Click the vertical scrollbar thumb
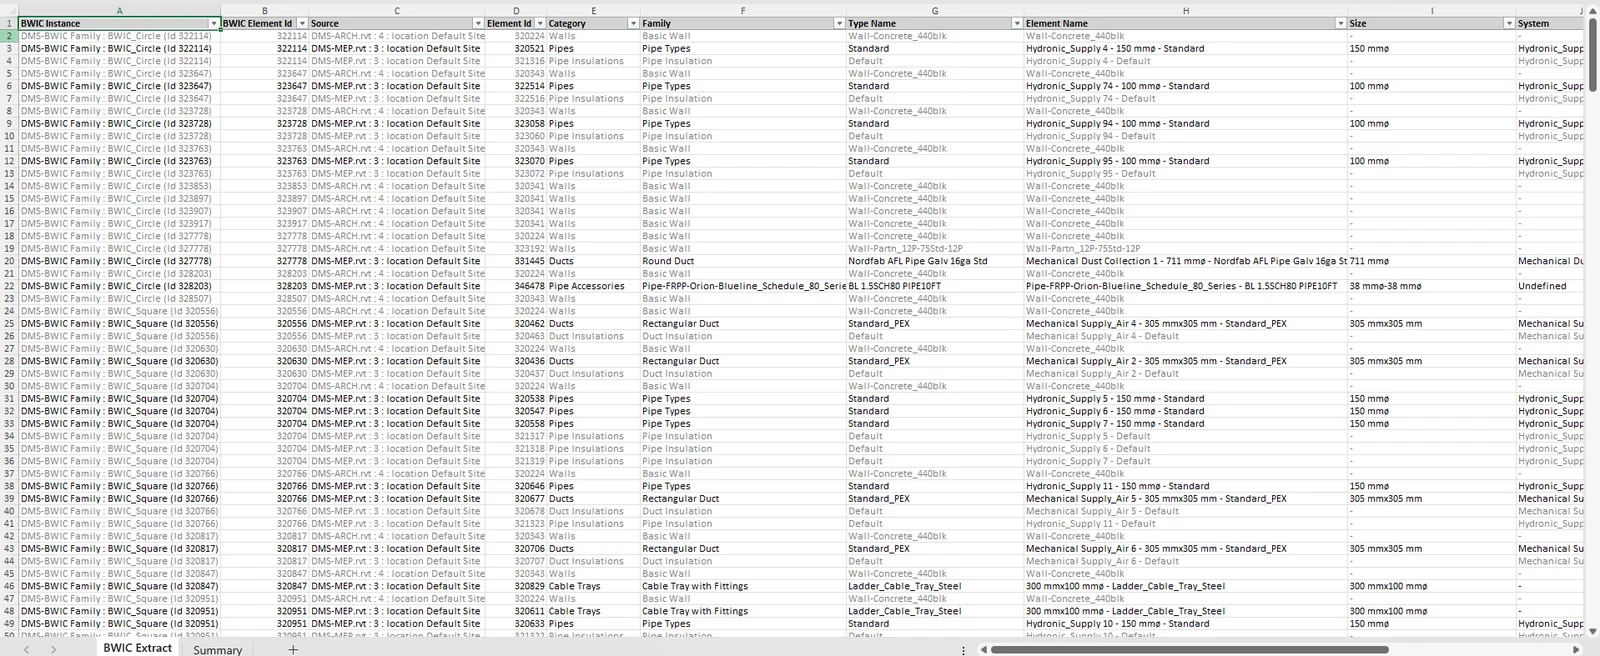Image resolution: width=1600 pixels, height=656 pixels. [1591, 55]
